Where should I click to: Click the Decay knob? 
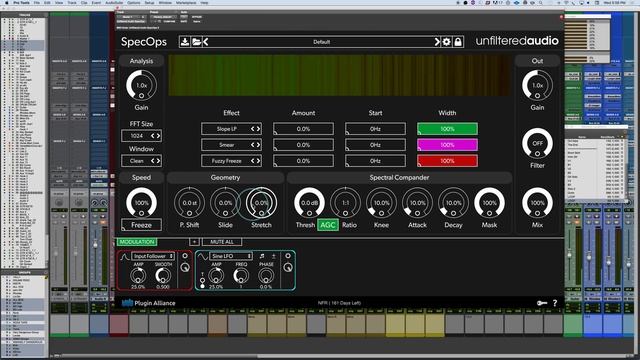click(453, 202)
